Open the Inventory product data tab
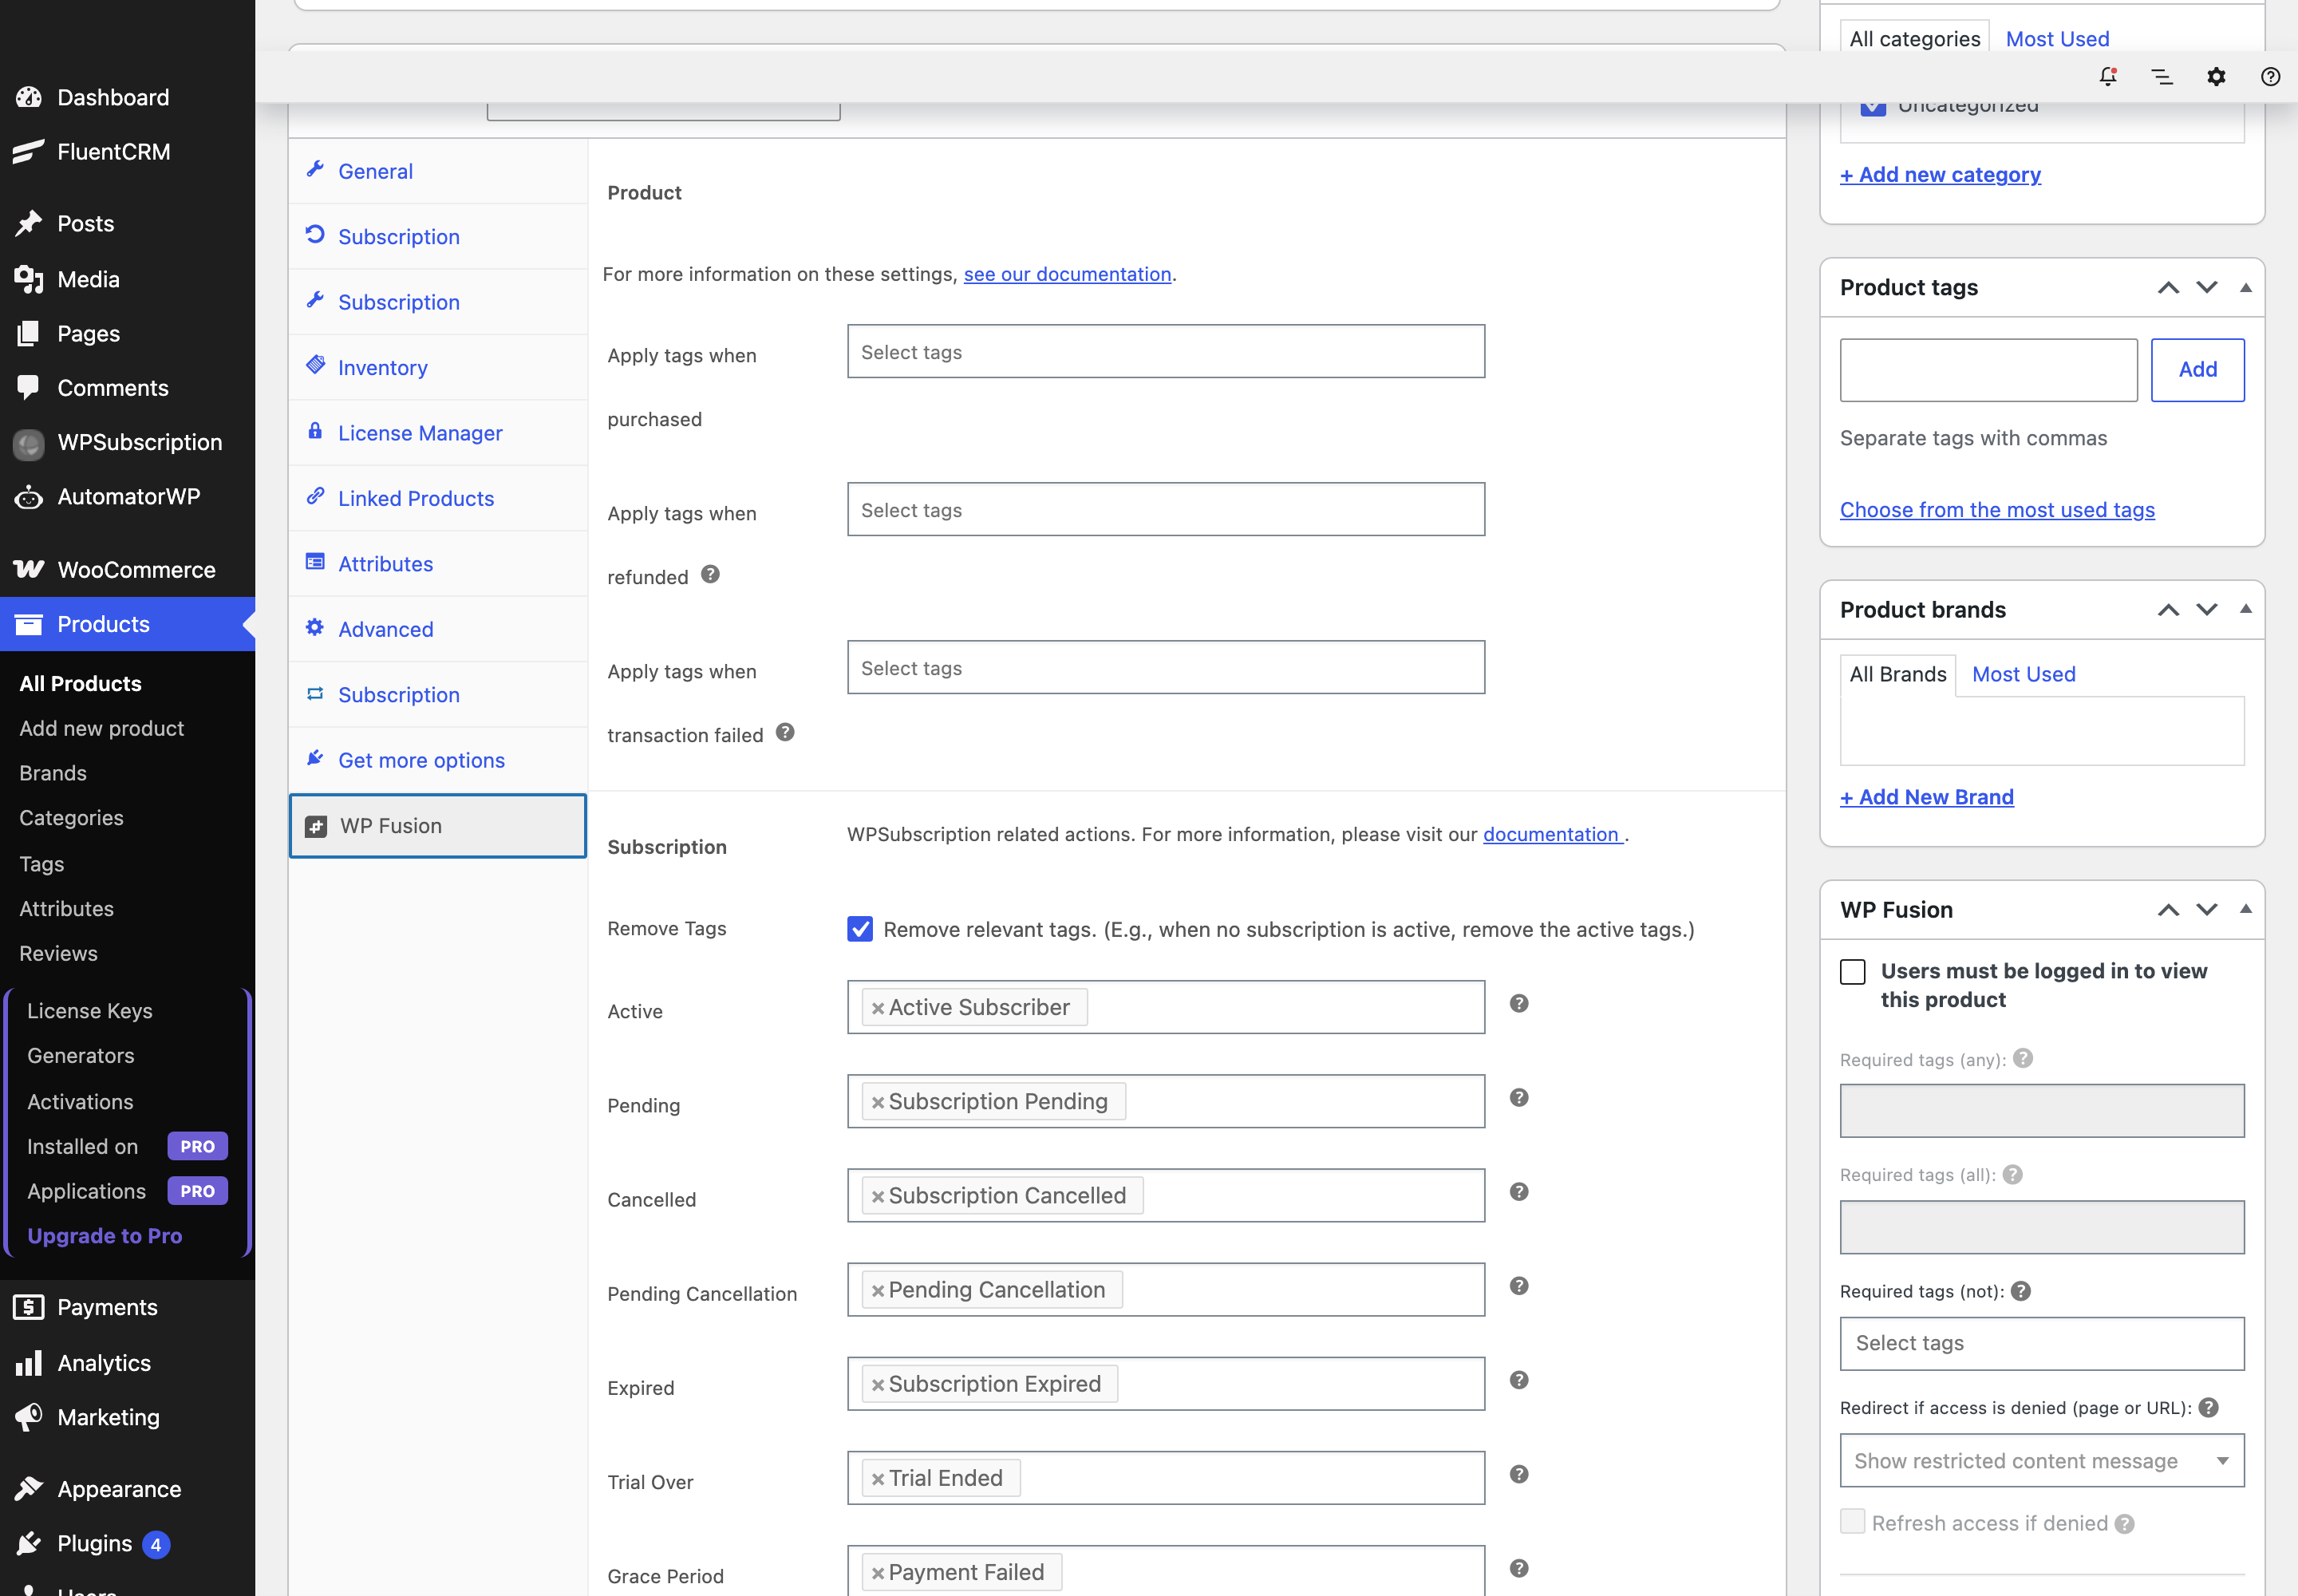The image size is (2298, 1596). tap(437, 367)
